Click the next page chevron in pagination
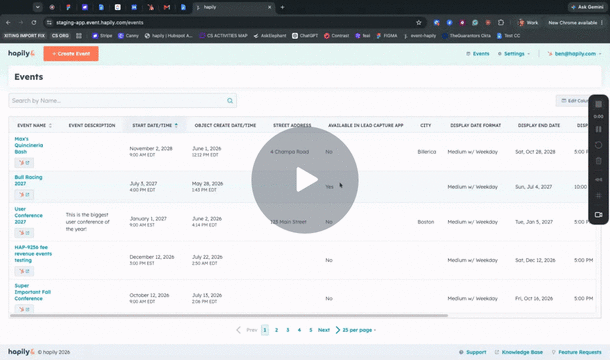Screen dimensions: 610x360 tap(337, 330)
